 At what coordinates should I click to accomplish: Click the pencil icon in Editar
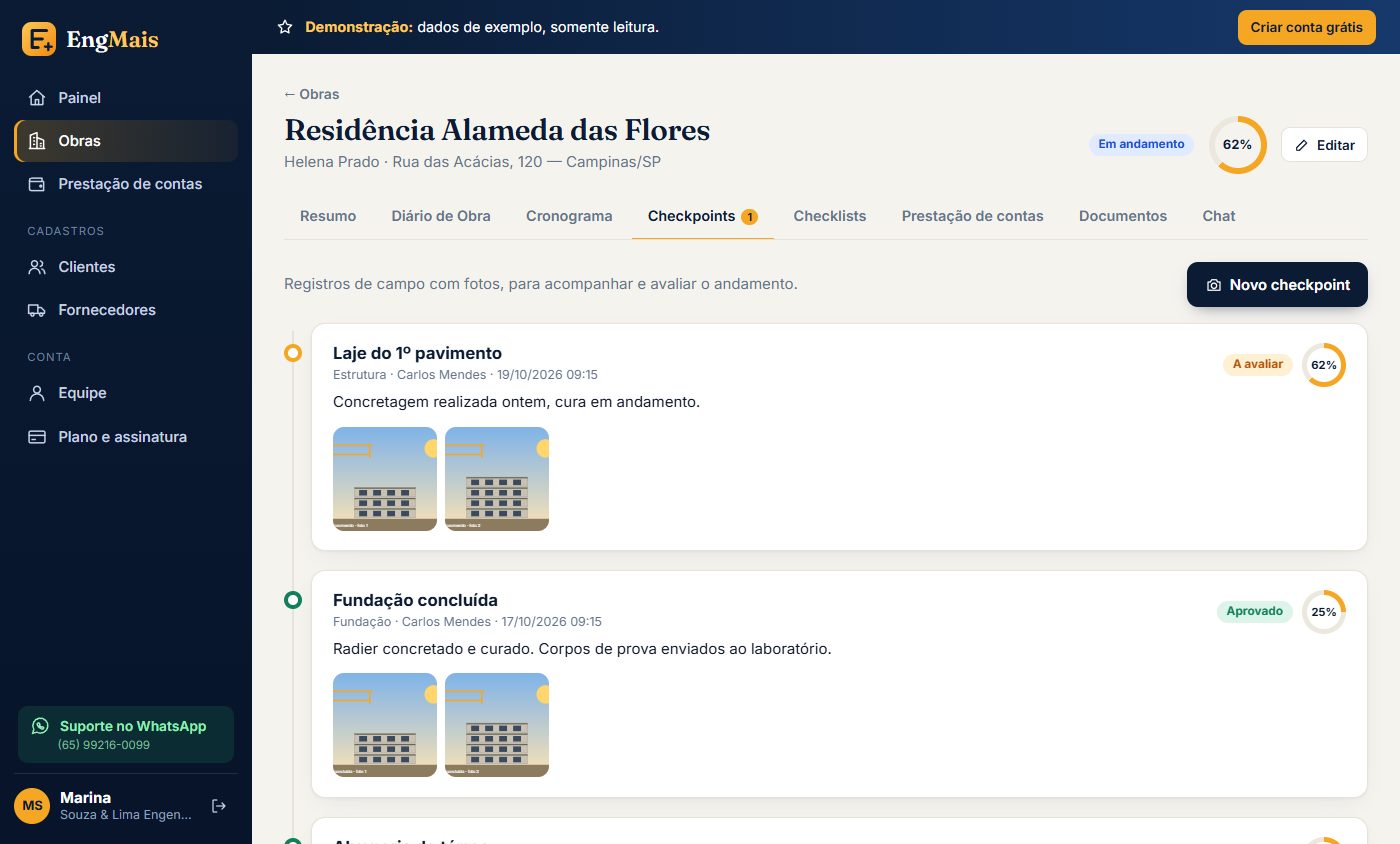(x=1301, y=145)
